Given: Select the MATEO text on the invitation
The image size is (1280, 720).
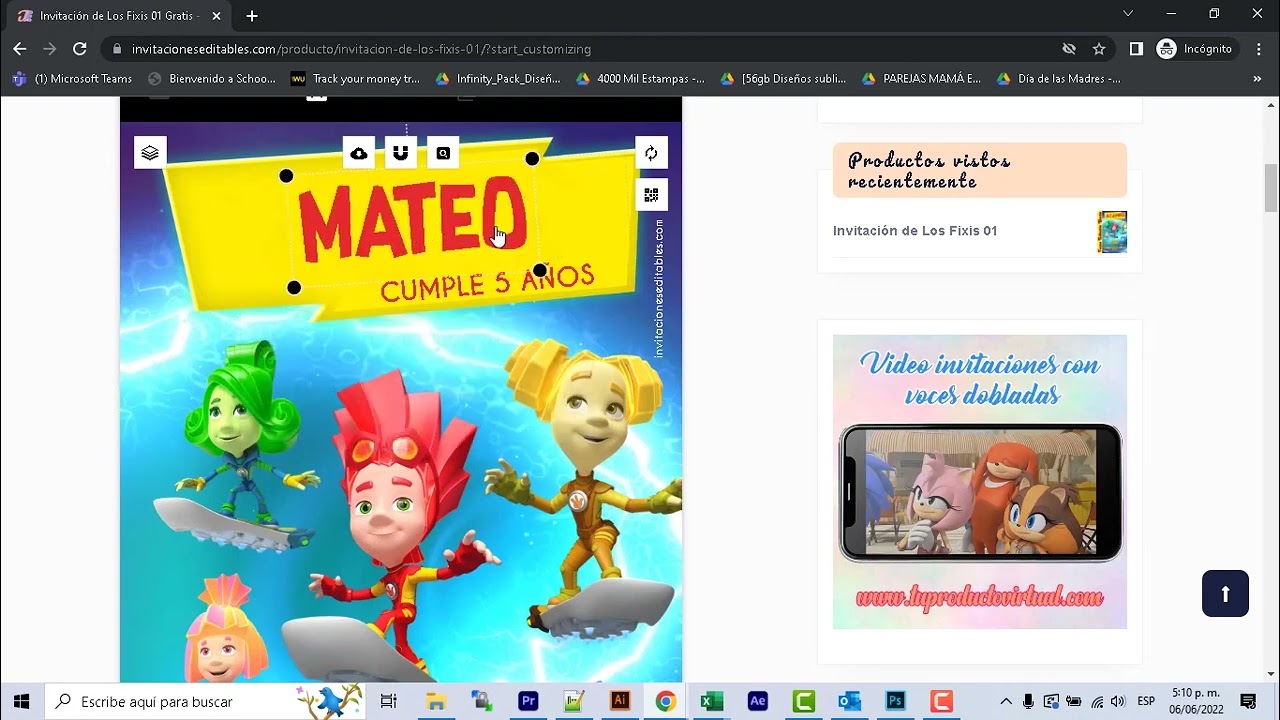Looking at the screenshot, I should [412, 222].
